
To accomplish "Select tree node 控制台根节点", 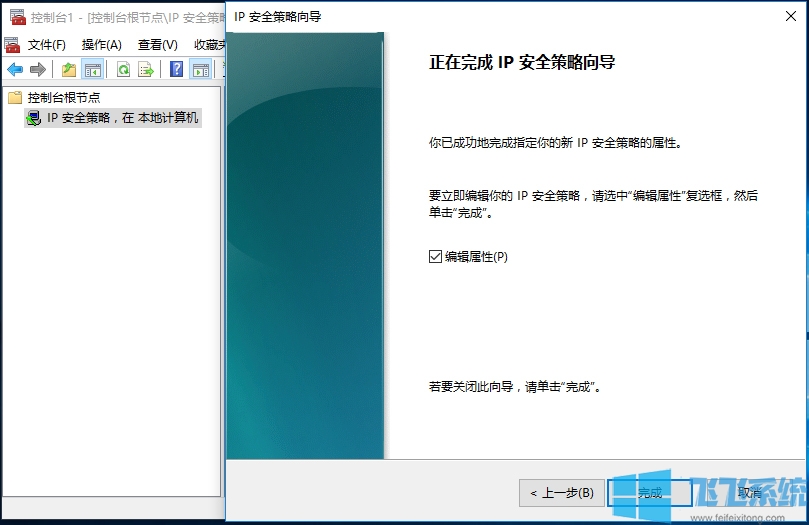I will click(63, 97).
